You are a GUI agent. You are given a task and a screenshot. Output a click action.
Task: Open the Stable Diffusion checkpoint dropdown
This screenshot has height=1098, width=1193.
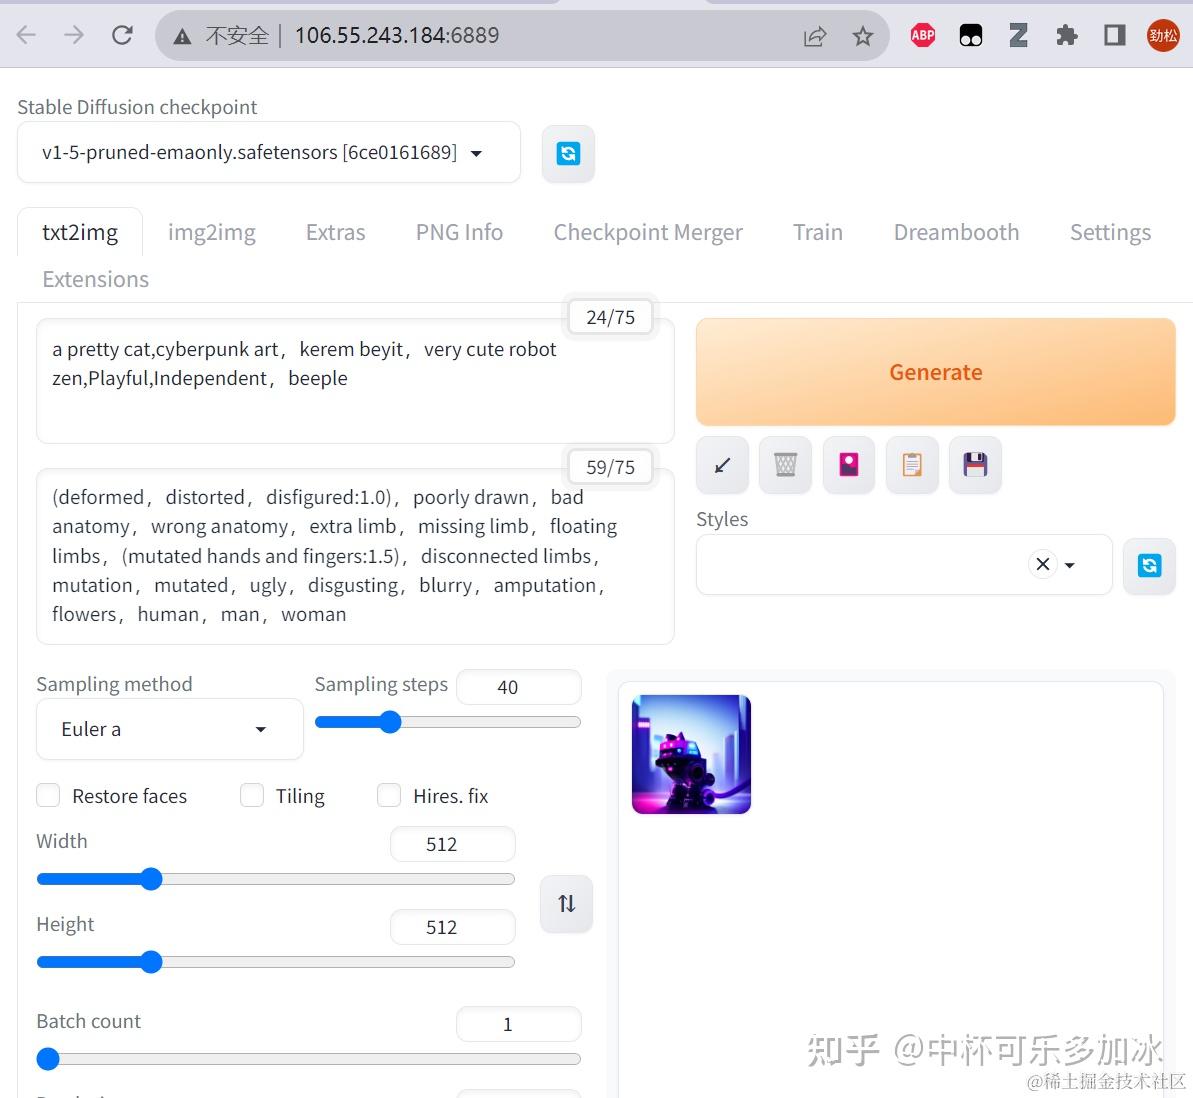tap(268, 152)
